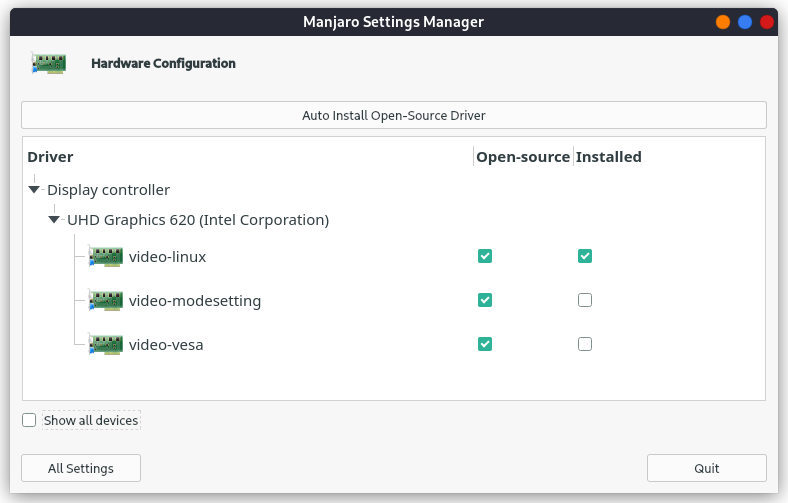The image size is (788, 503).
Task: Click the video-modesetting driver card icon
Action: [106, 300]
